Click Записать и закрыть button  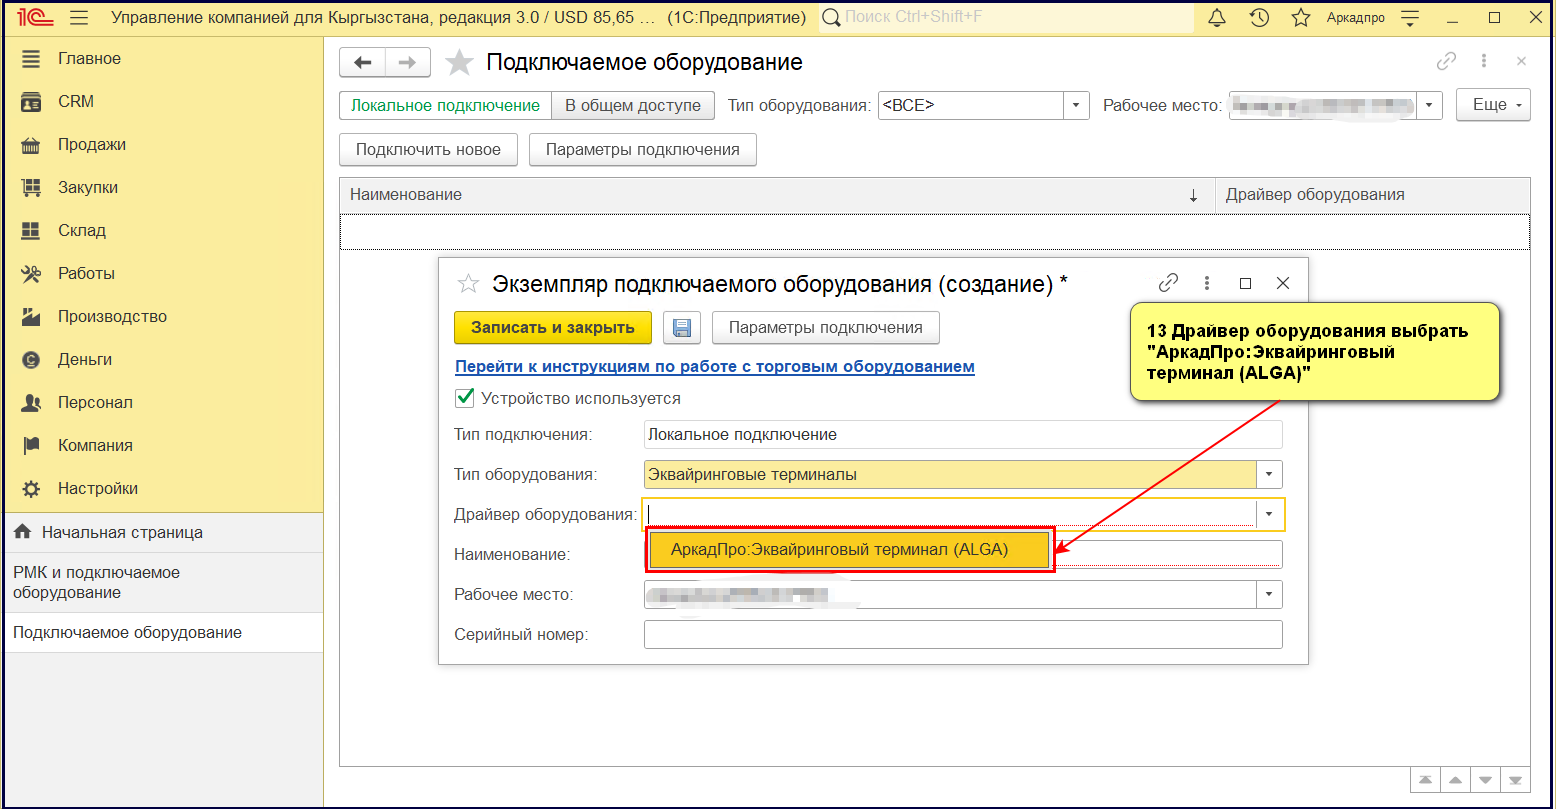point(553,328)
